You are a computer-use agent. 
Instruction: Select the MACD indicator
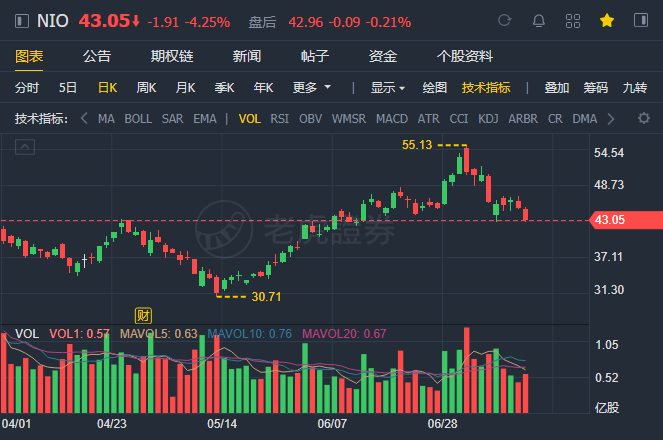click(392, 119)
